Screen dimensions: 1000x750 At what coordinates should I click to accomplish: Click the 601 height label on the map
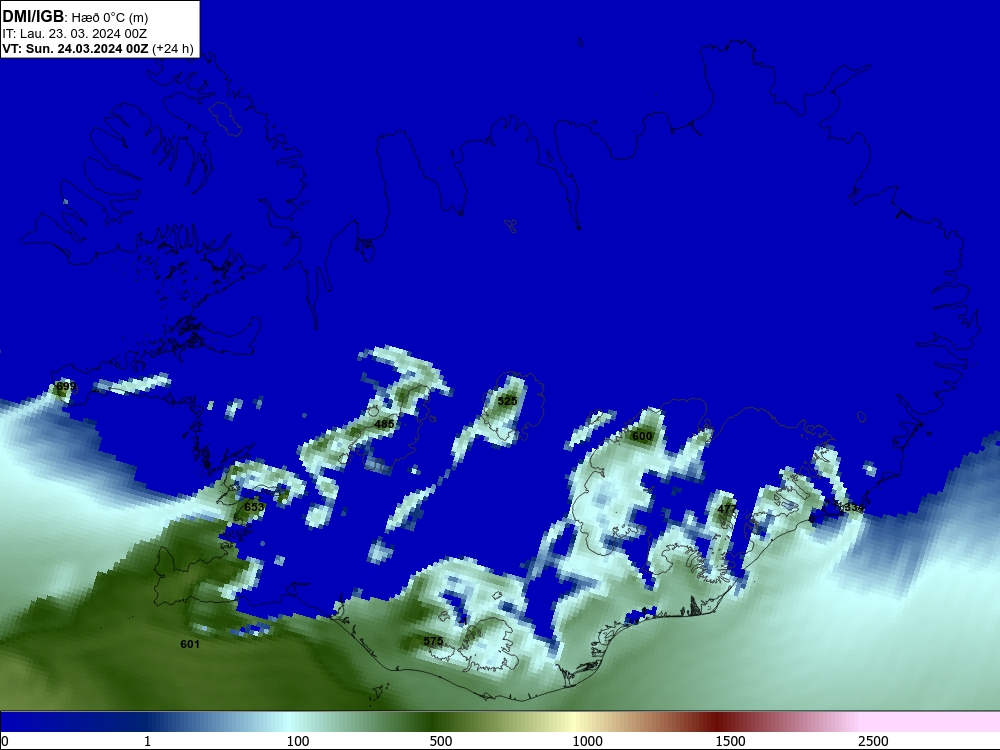190,644
